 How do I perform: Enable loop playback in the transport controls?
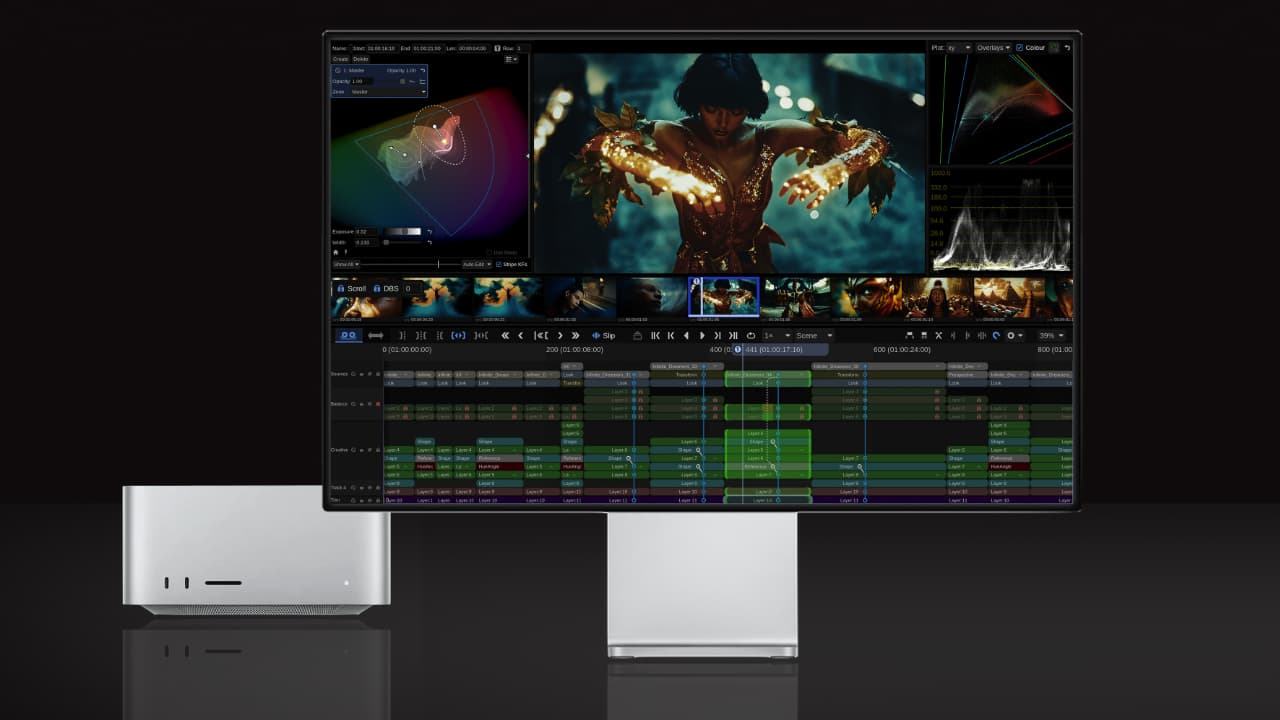[749, 335]
